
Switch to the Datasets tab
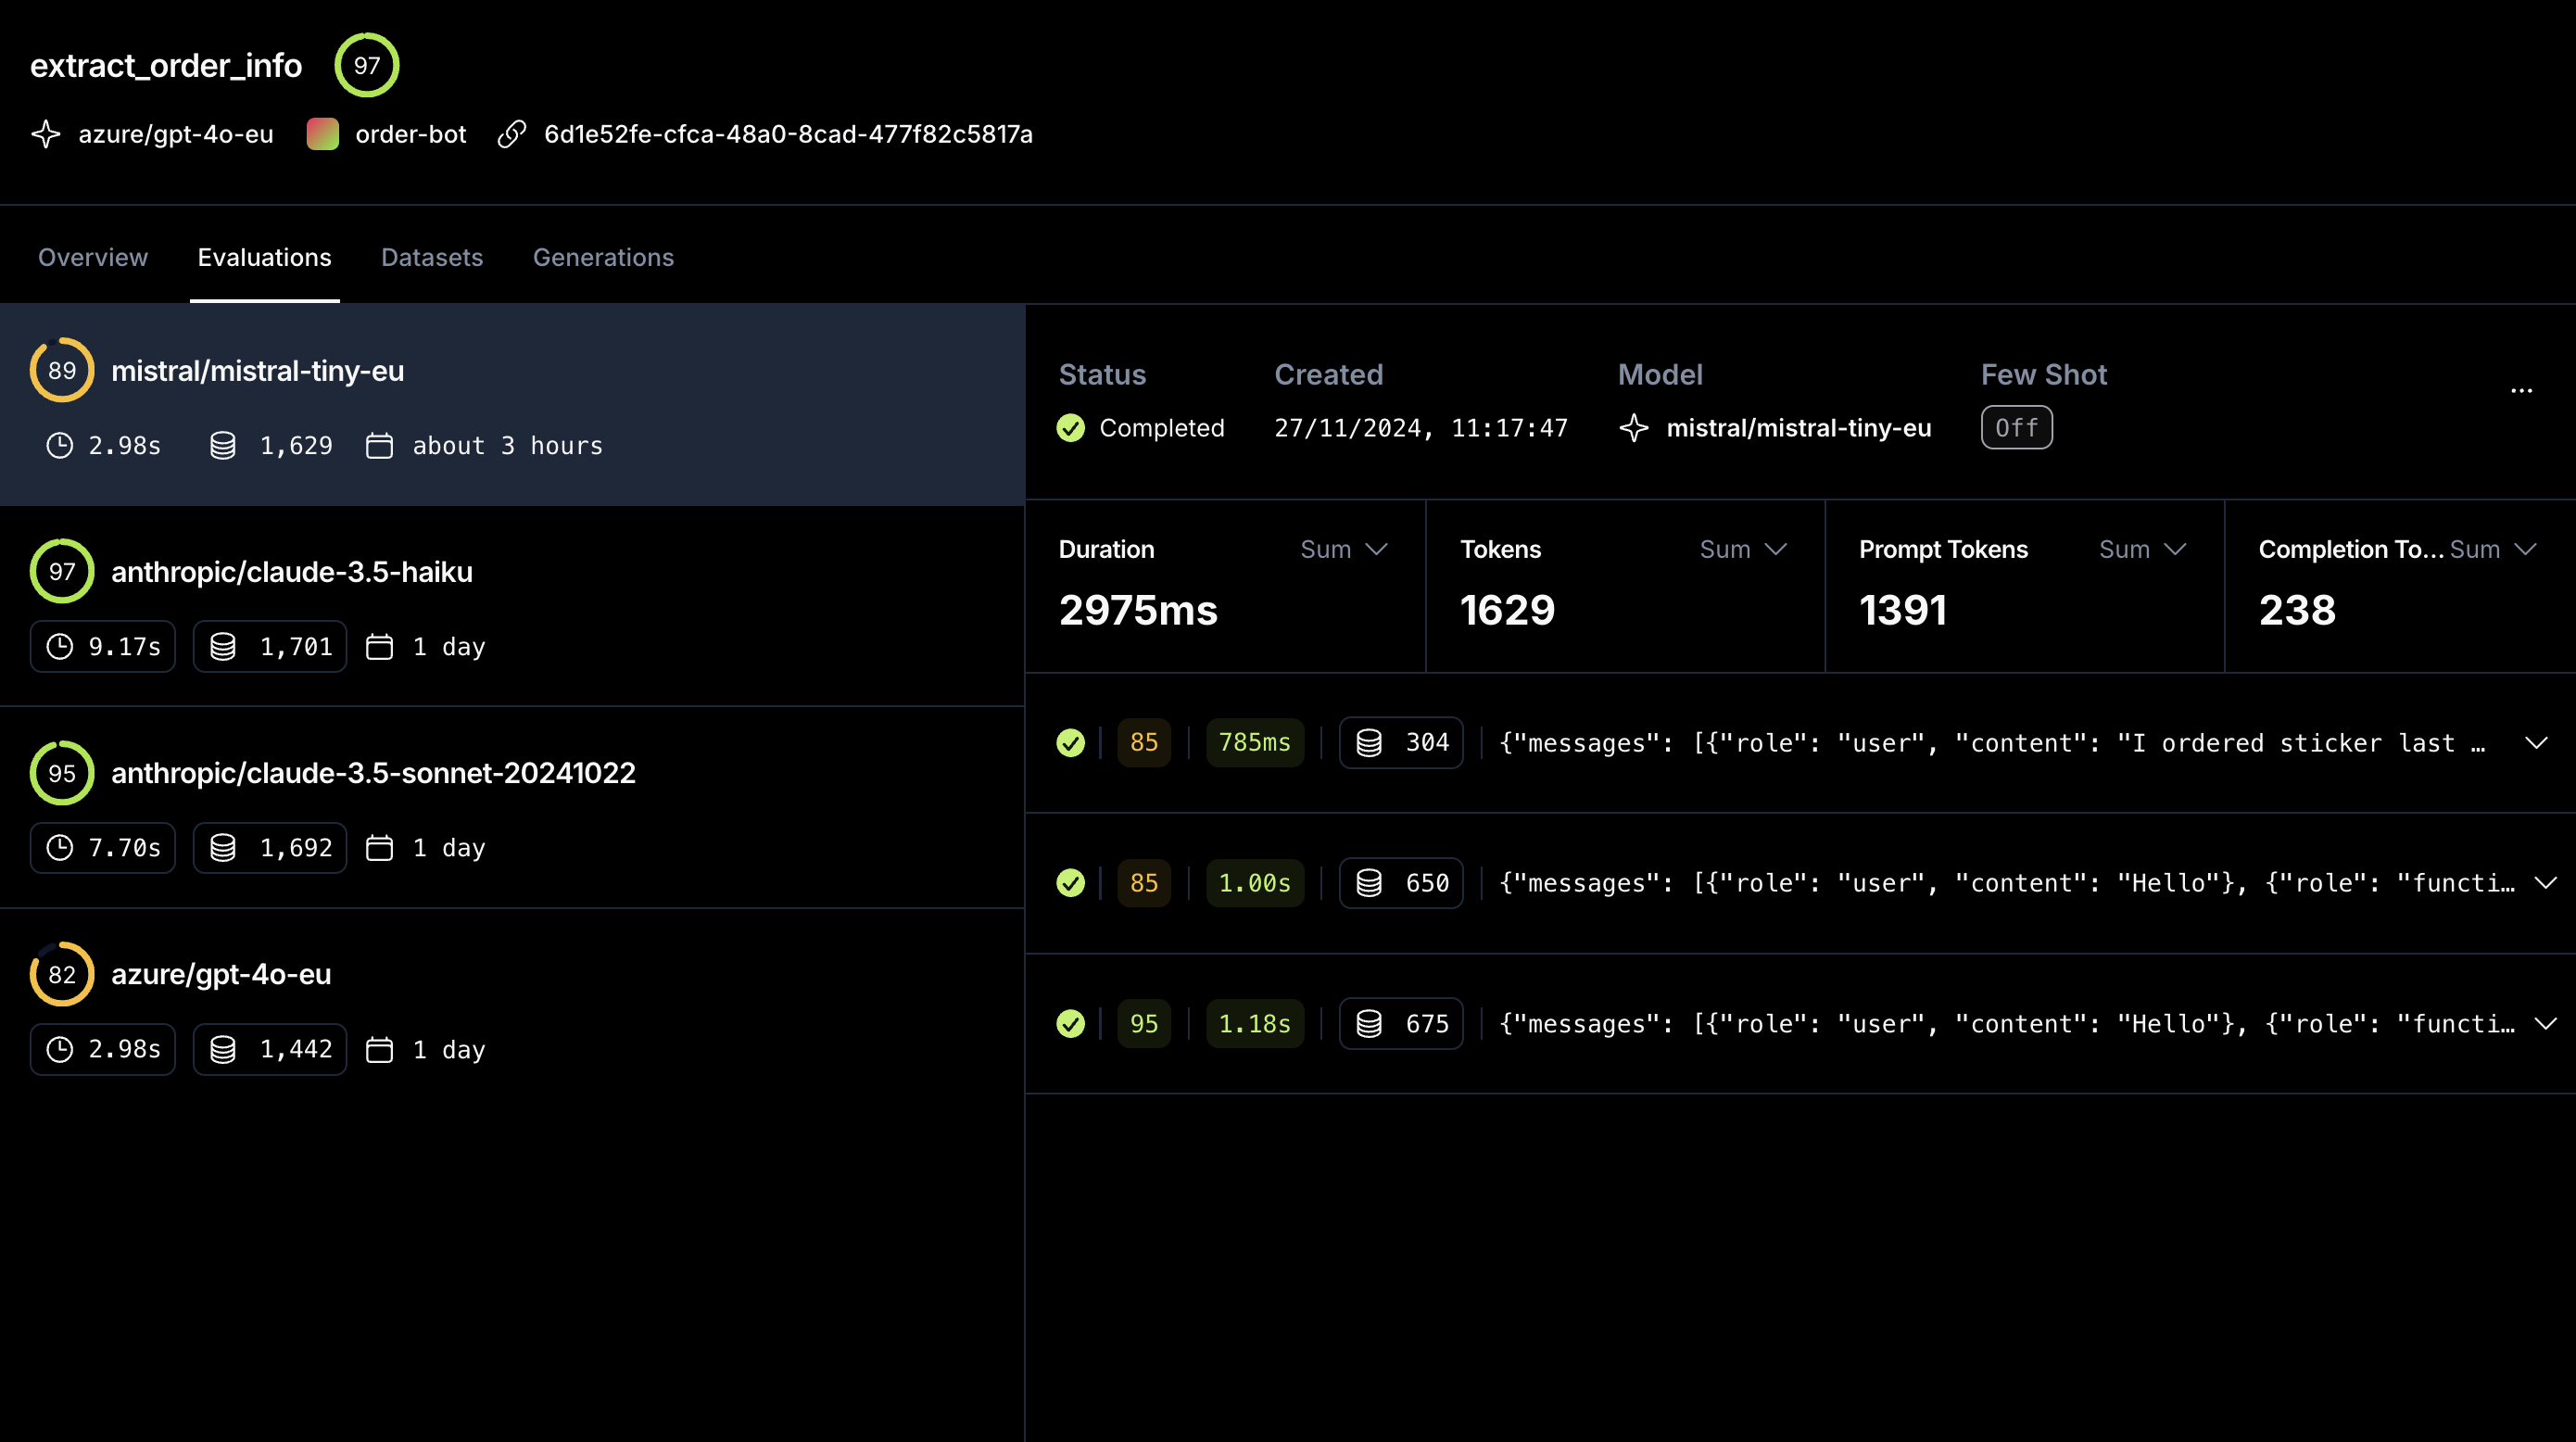click(432, 257)
